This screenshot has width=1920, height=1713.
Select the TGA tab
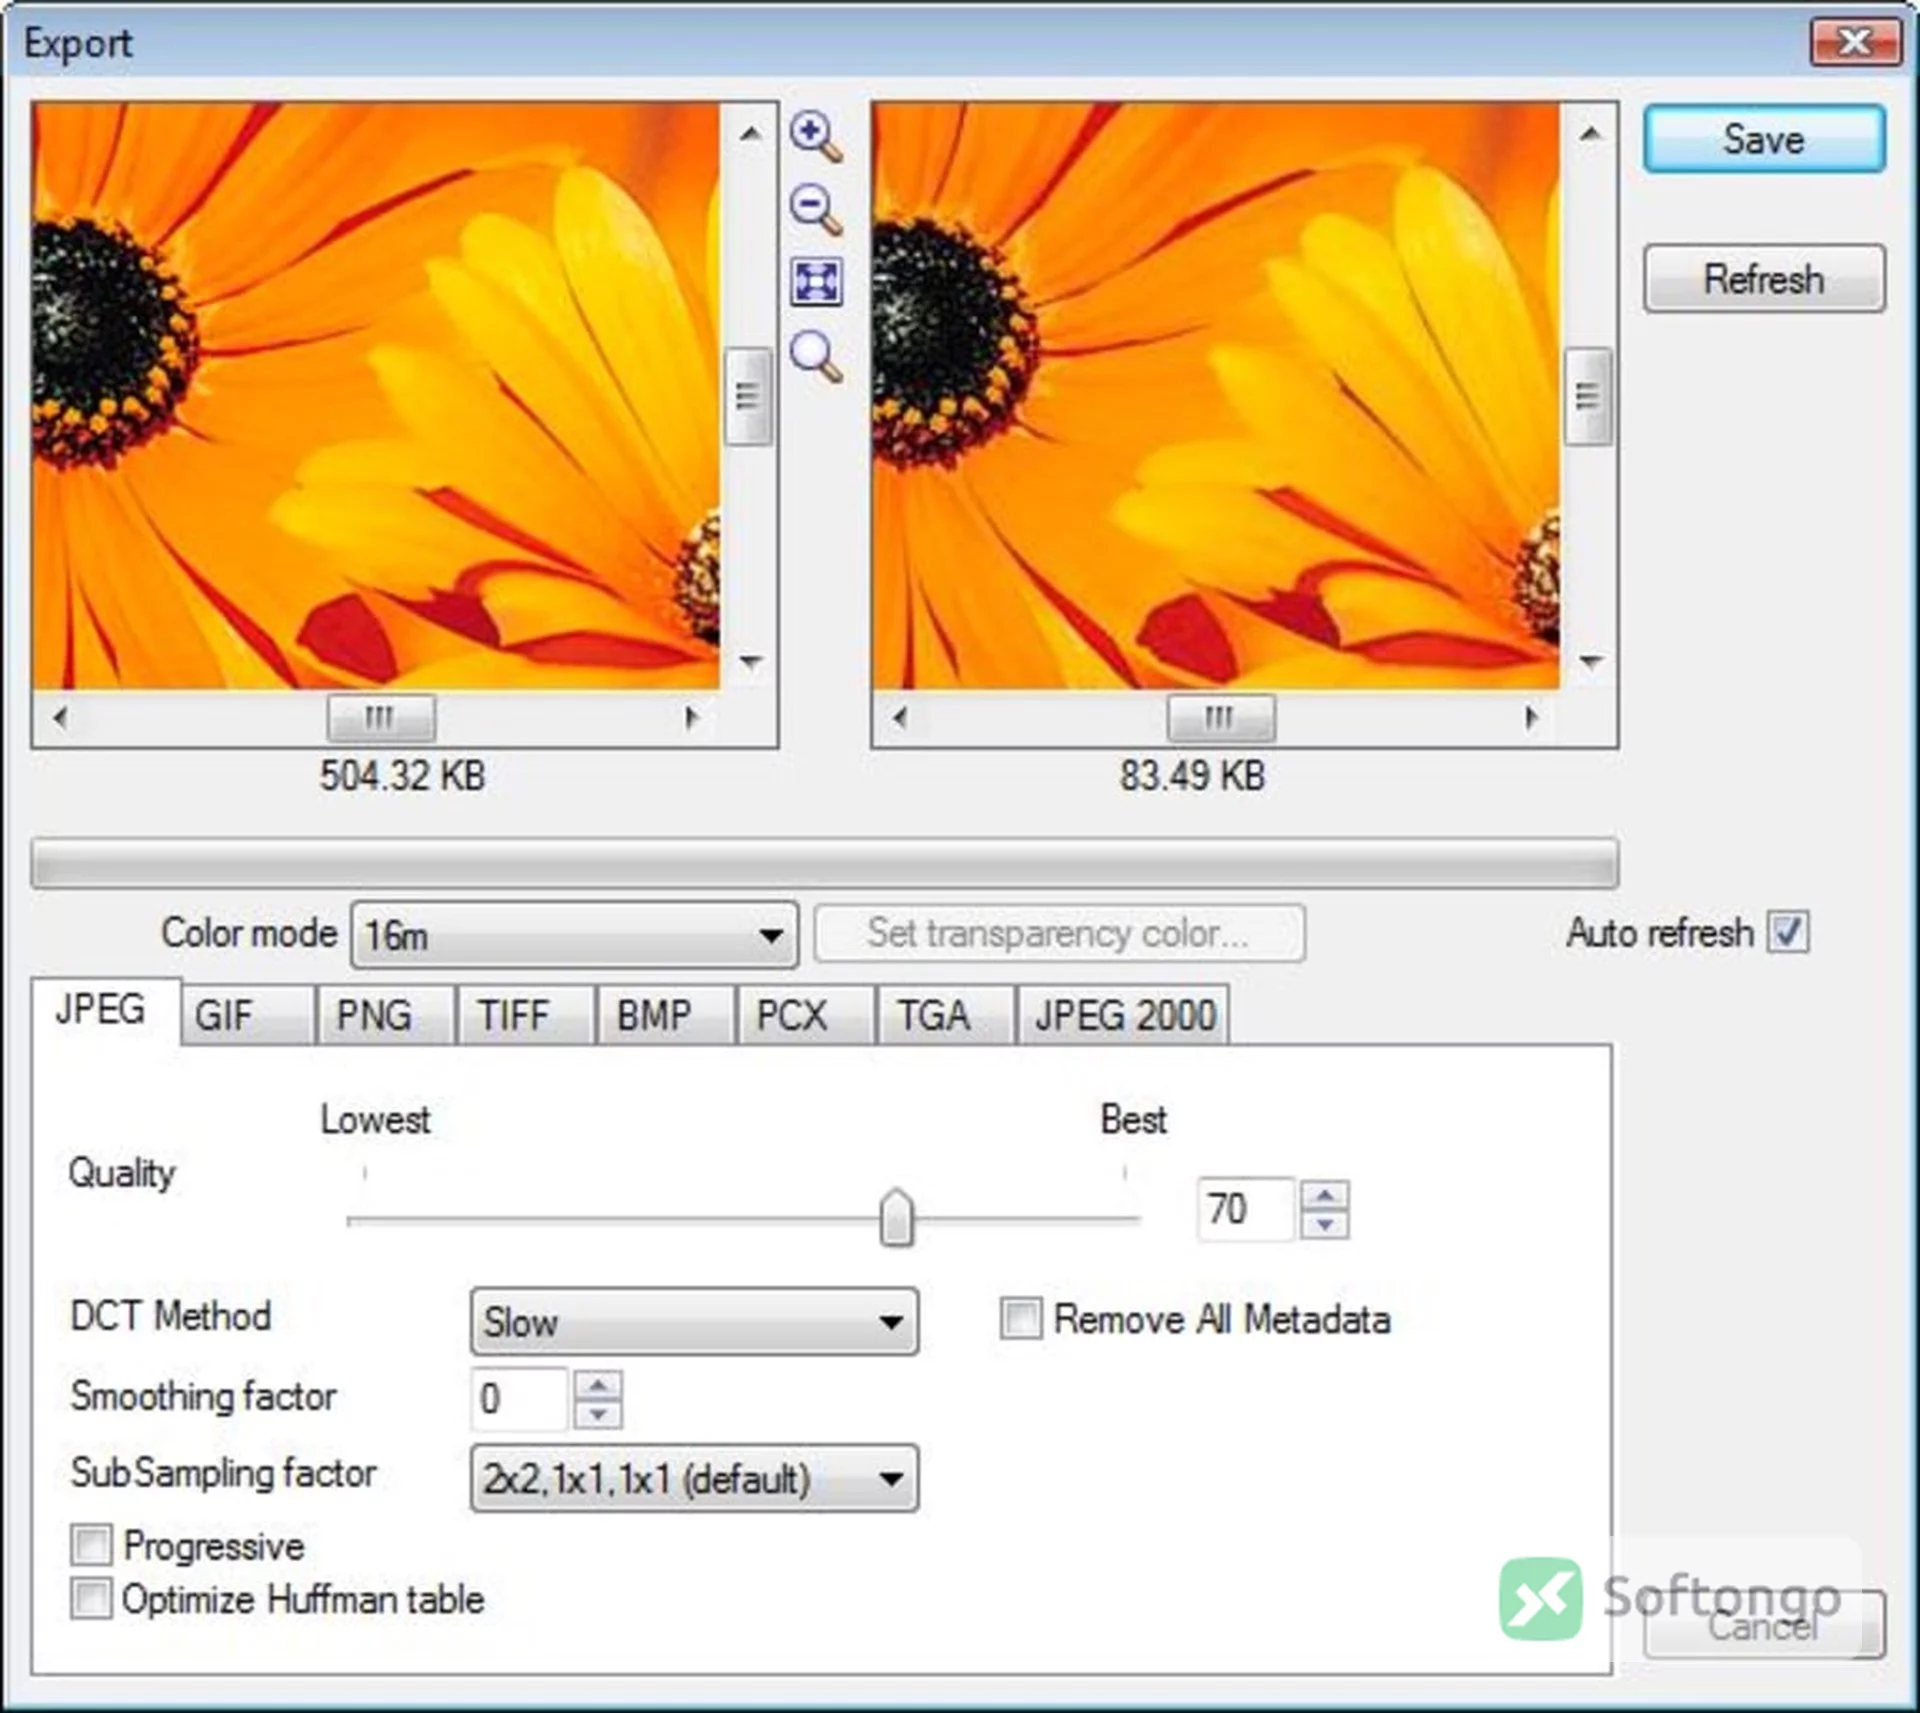click(x=947, y=1015)
